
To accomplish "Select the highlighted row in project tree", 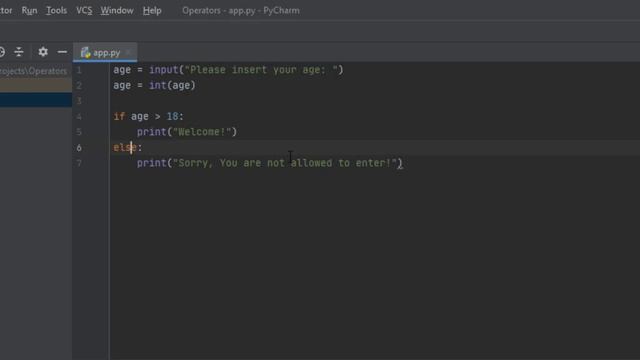I will click(36, 100).
